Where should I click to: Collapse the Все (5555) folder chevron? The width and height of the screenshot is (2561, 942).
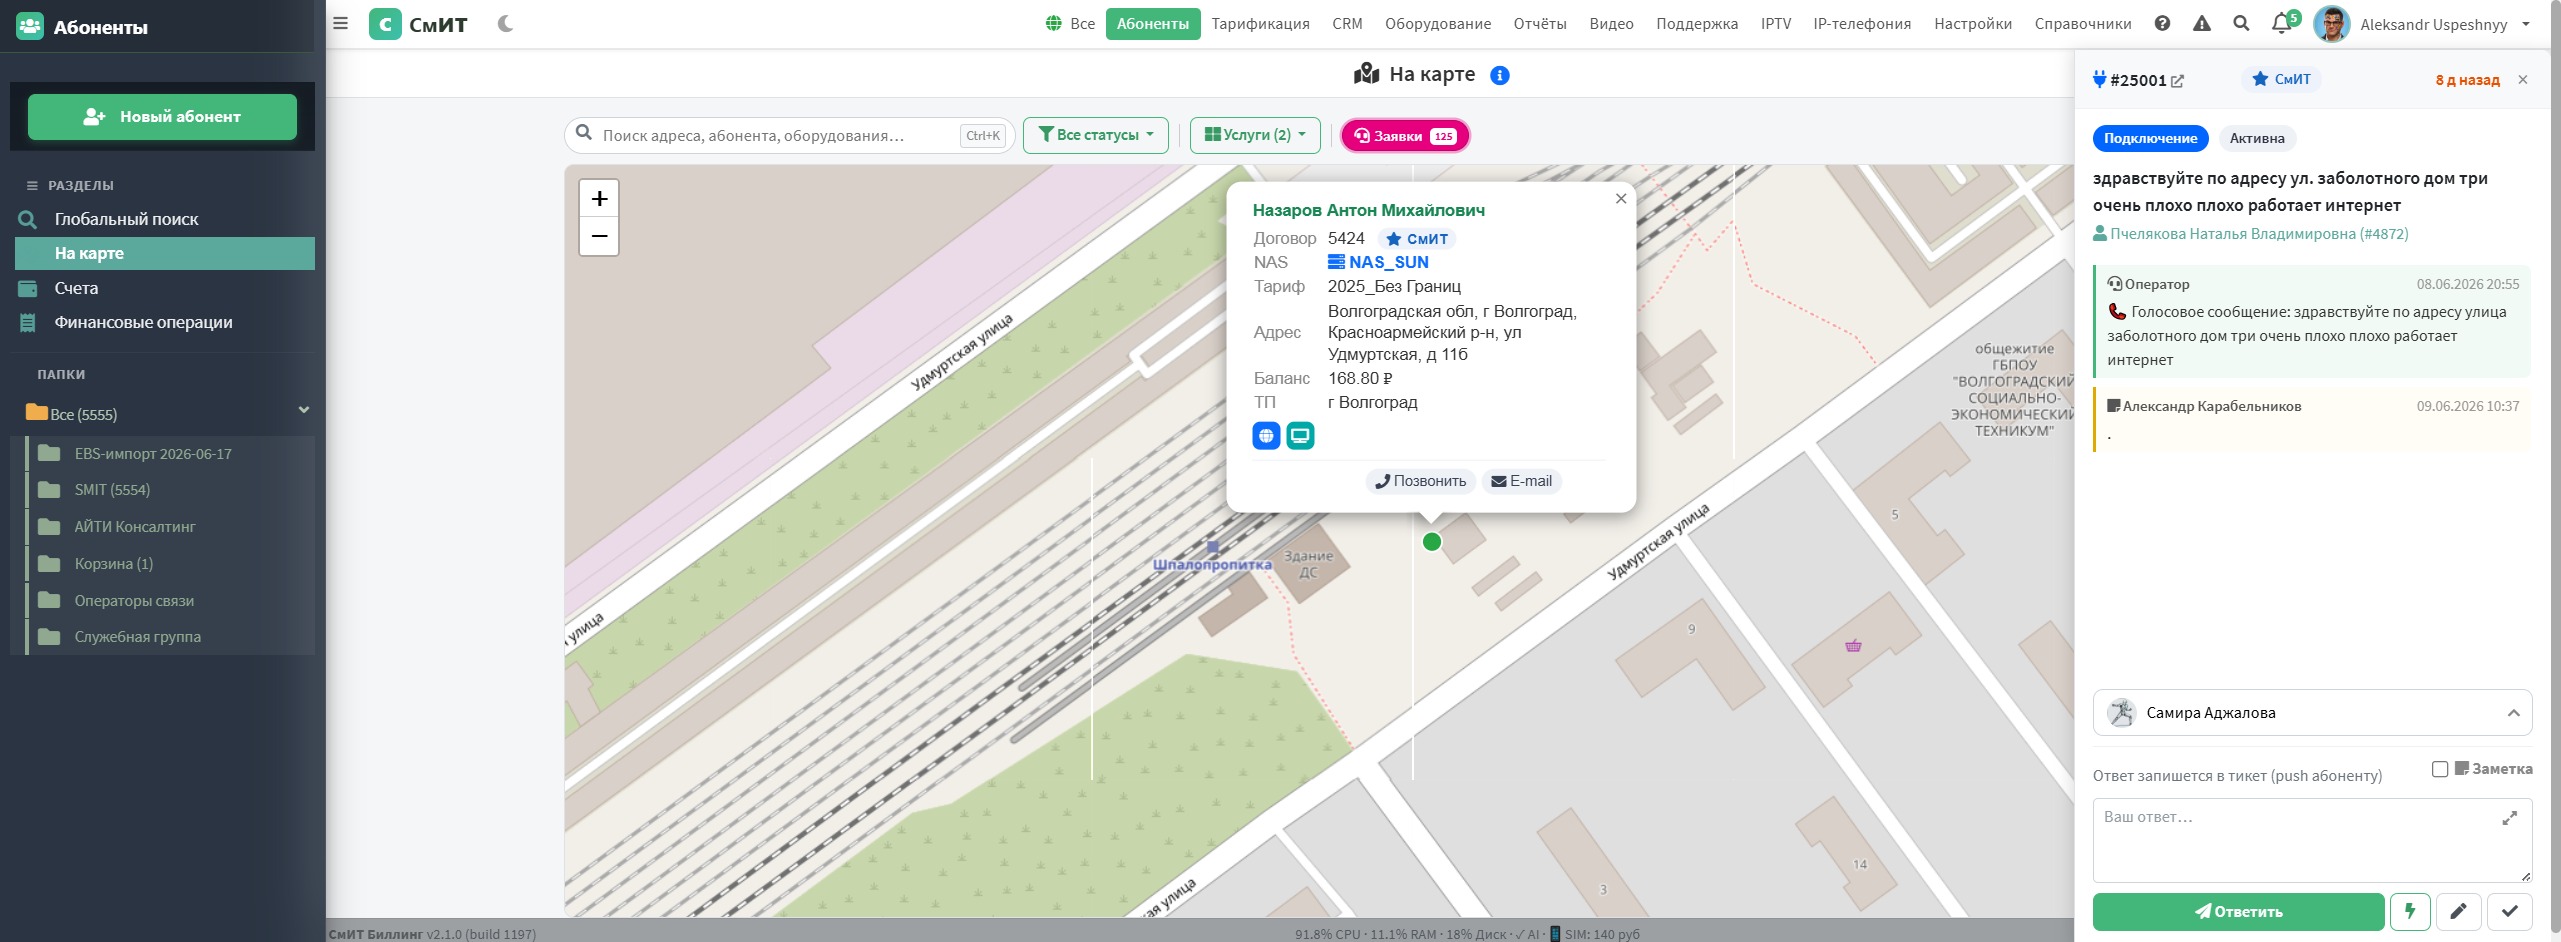pyautogui.click(x=304, y=410)
